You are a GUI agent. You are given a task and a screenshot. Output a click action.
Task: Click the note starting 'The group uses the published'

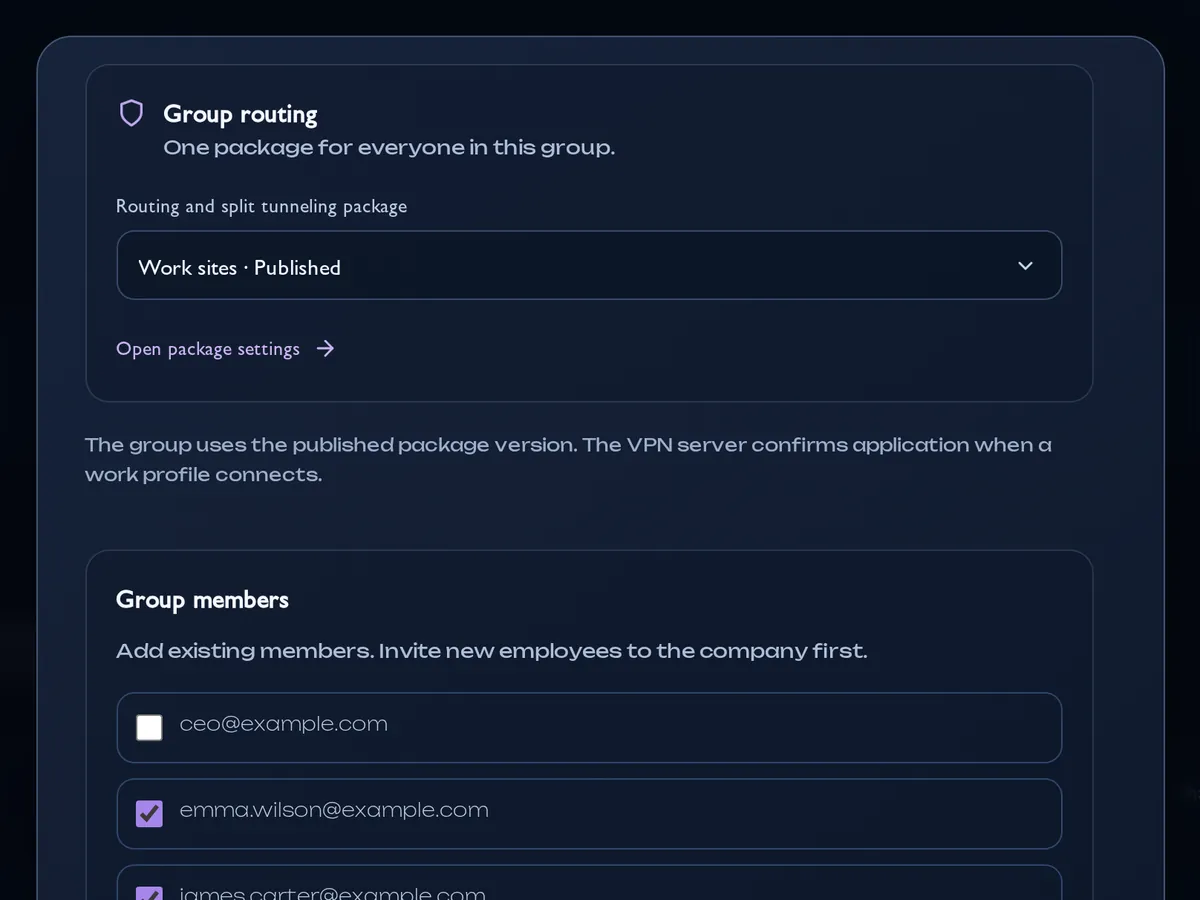tap(568, 459)
